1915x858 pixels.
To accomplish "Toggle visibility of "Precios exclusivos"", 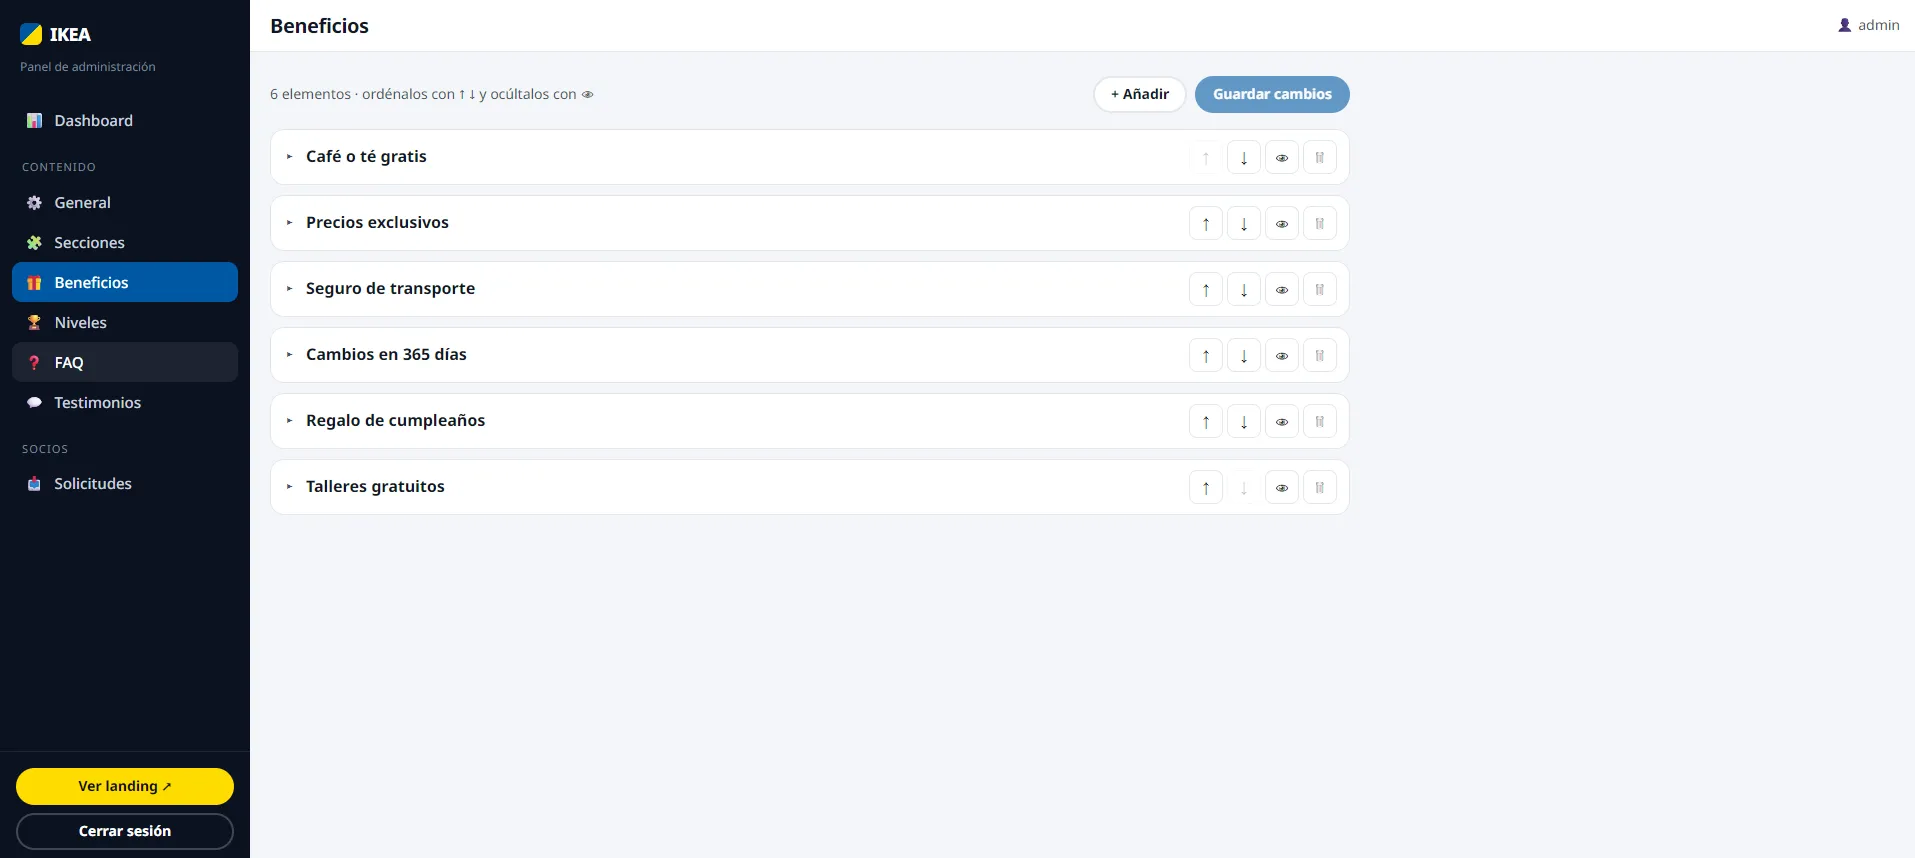I will pos(1282,223).
